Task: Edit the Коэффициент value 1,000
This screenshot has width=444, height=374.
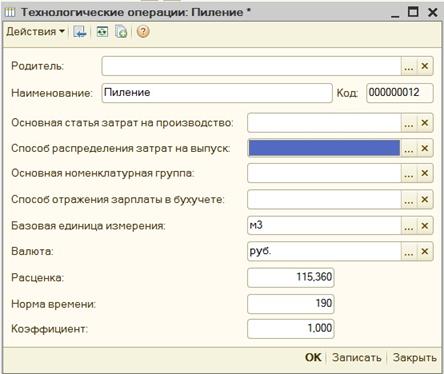Action: (x=291, y=329)
